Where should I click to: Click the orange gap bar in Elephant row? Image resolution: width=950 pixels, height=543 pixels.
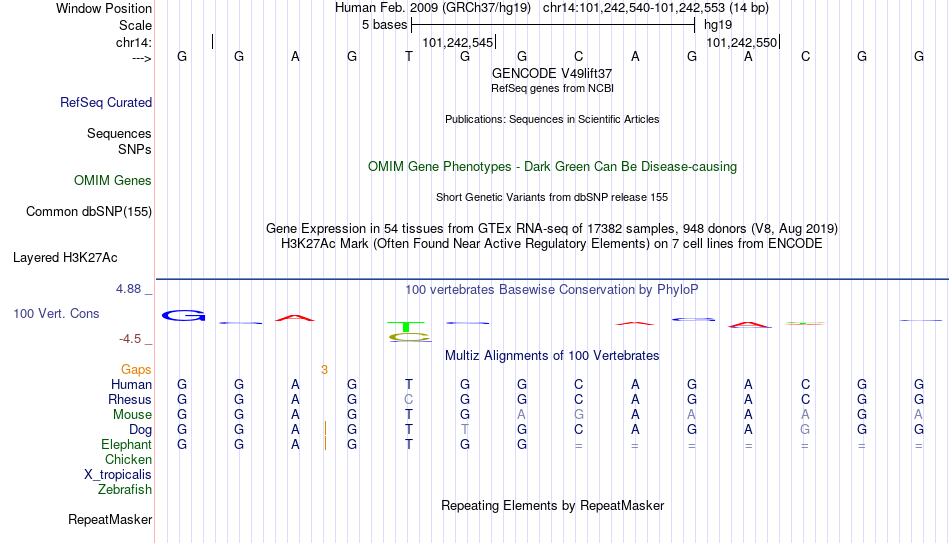(x=325, y=444)
